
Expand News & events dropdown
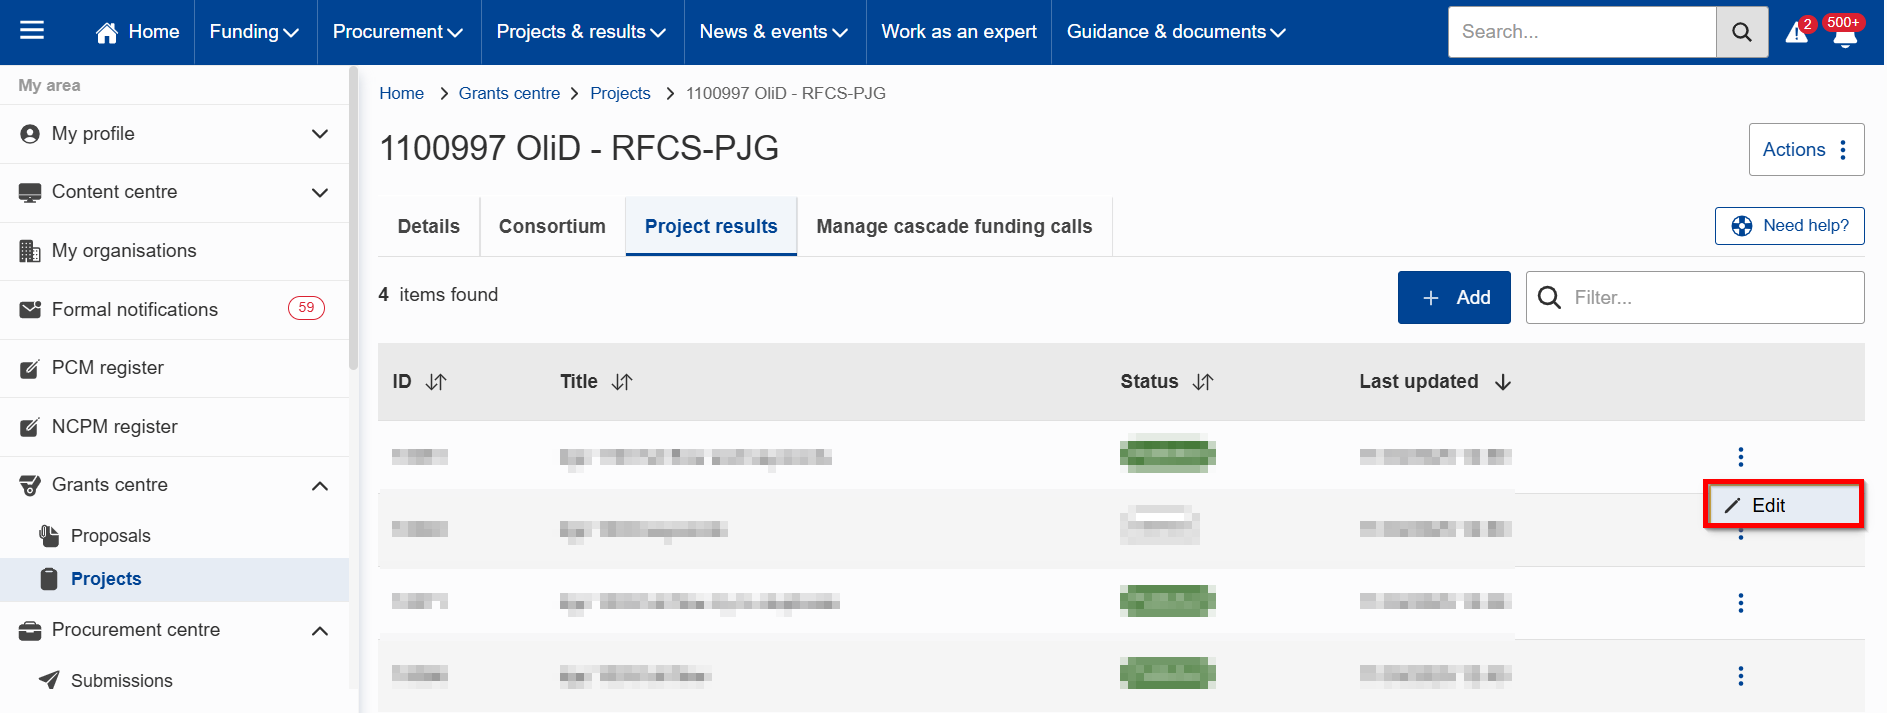pos(773,32)
